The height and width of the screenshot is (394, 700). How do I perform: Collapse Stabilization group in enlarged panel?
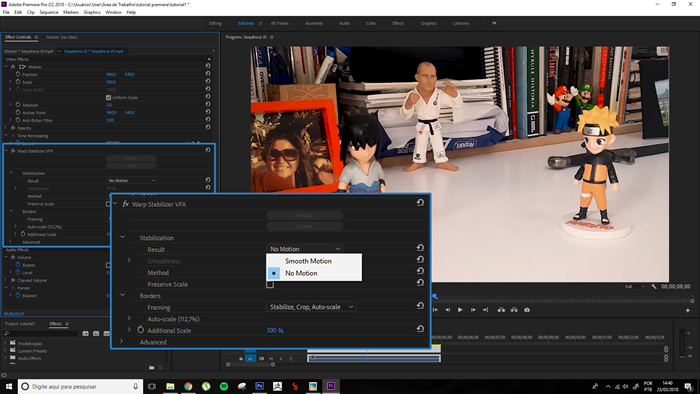click(x=122, y=237)
